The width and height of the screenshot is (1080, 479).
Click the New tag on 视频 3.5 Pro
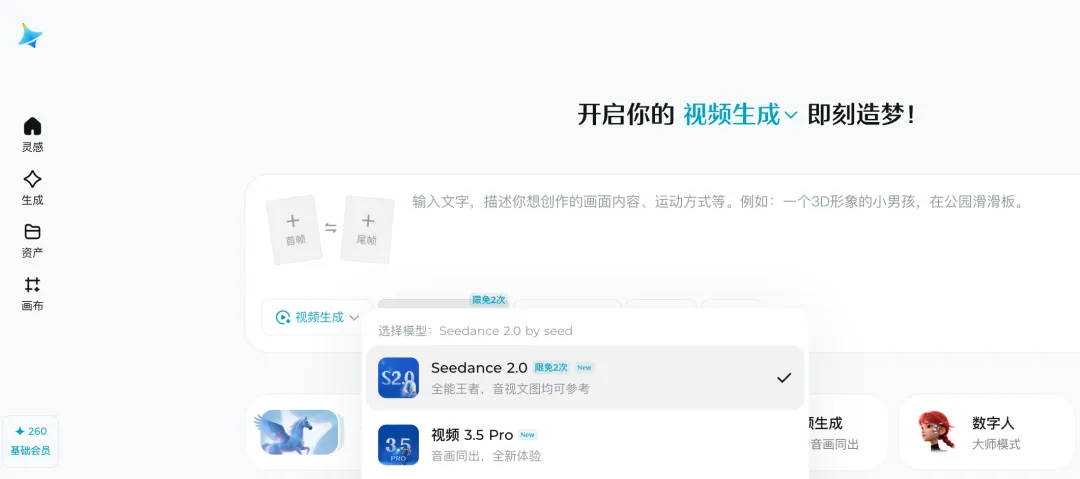[x=528, y=435]
